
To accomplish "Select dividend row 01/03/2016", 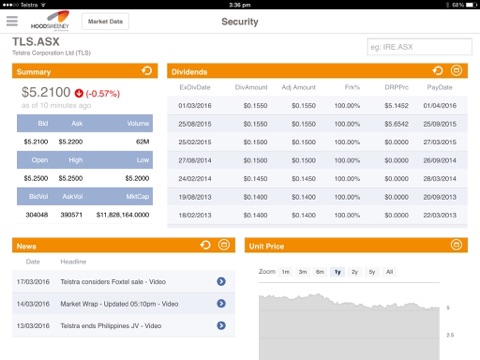I will pyautogui.click(x=317, y=106).
